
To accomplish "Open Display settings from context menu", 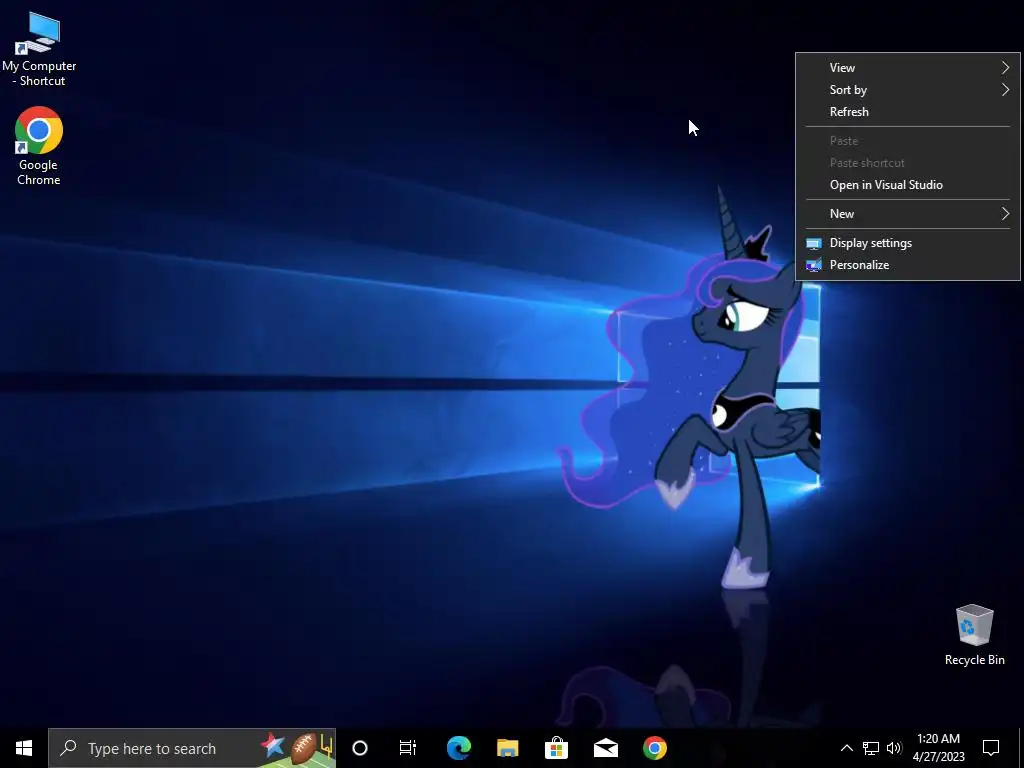I will [x=908, y=243].
